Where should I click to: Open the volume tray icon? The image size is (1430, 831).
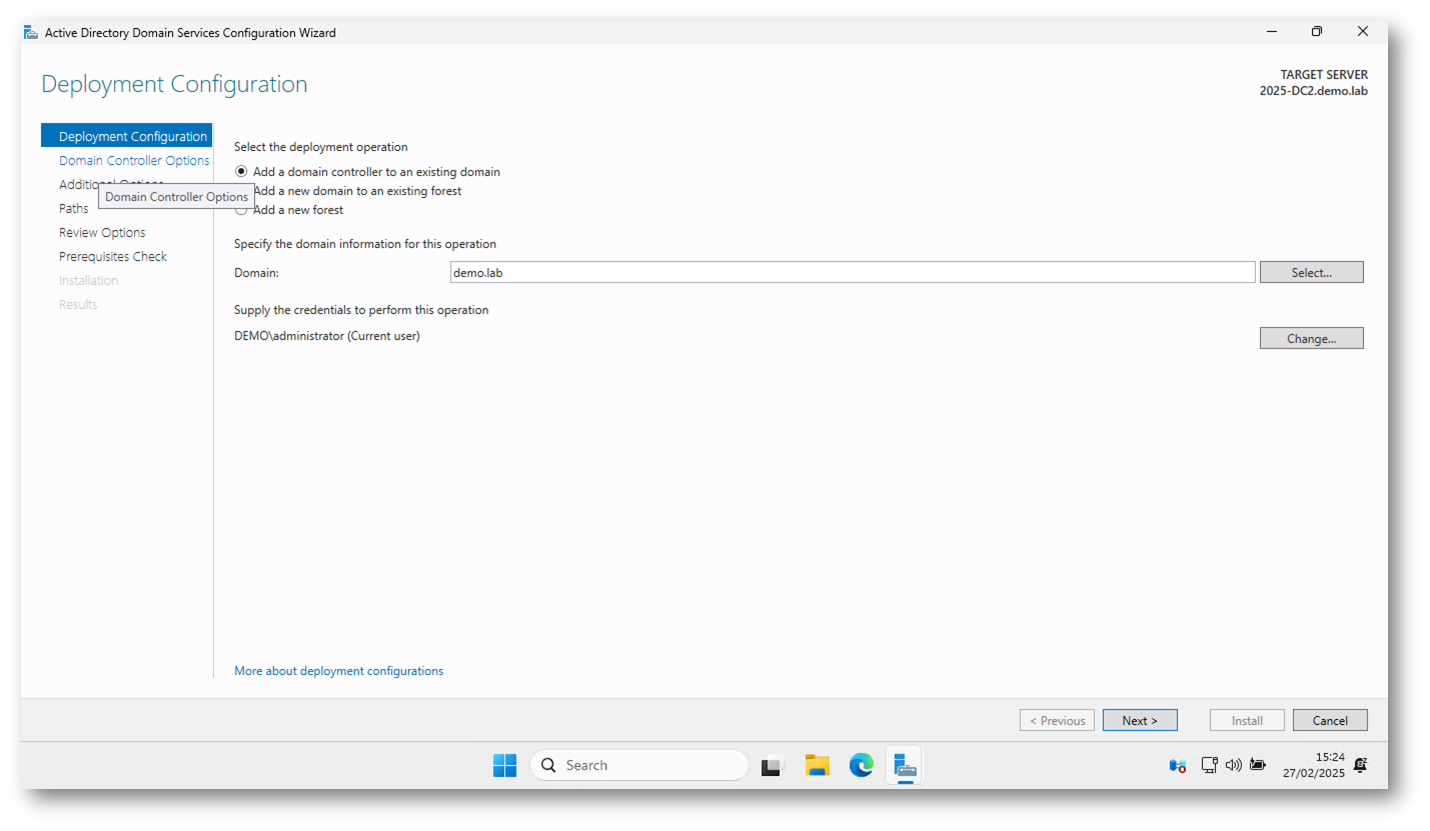[x=1233, y=765]
